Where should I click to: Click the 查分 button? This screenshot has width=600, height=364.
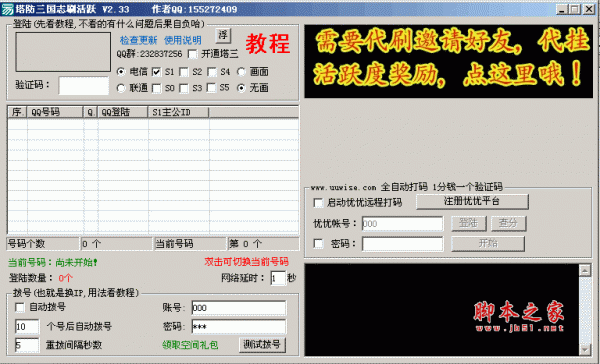(509, 224)
